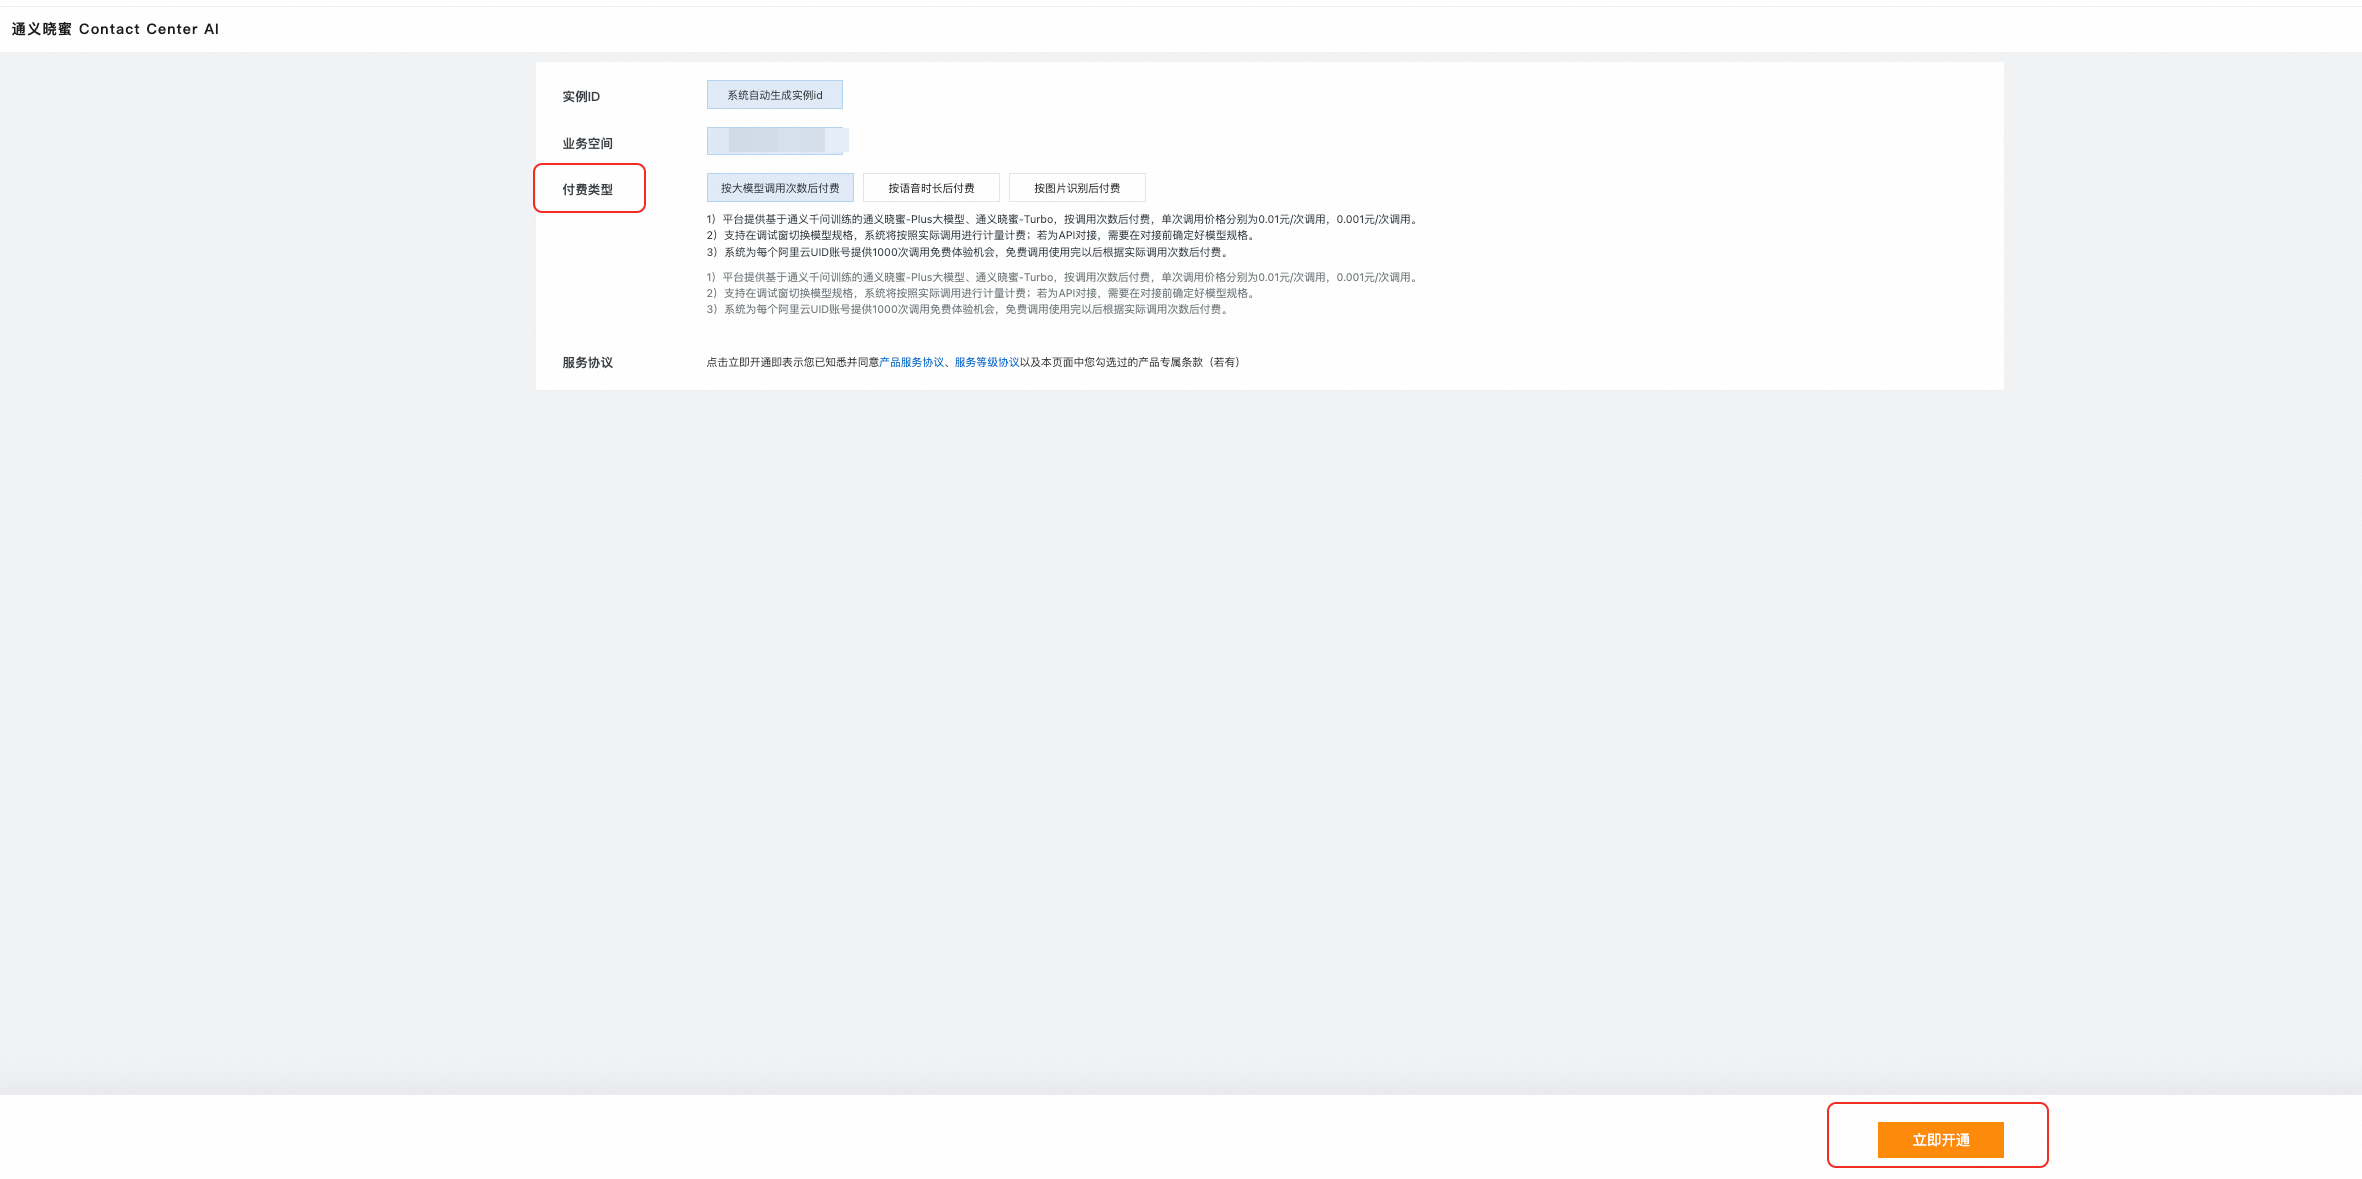
Task: Click dark pricing note line 1 about Plus/Turbo
Action: pos(1062,219)
